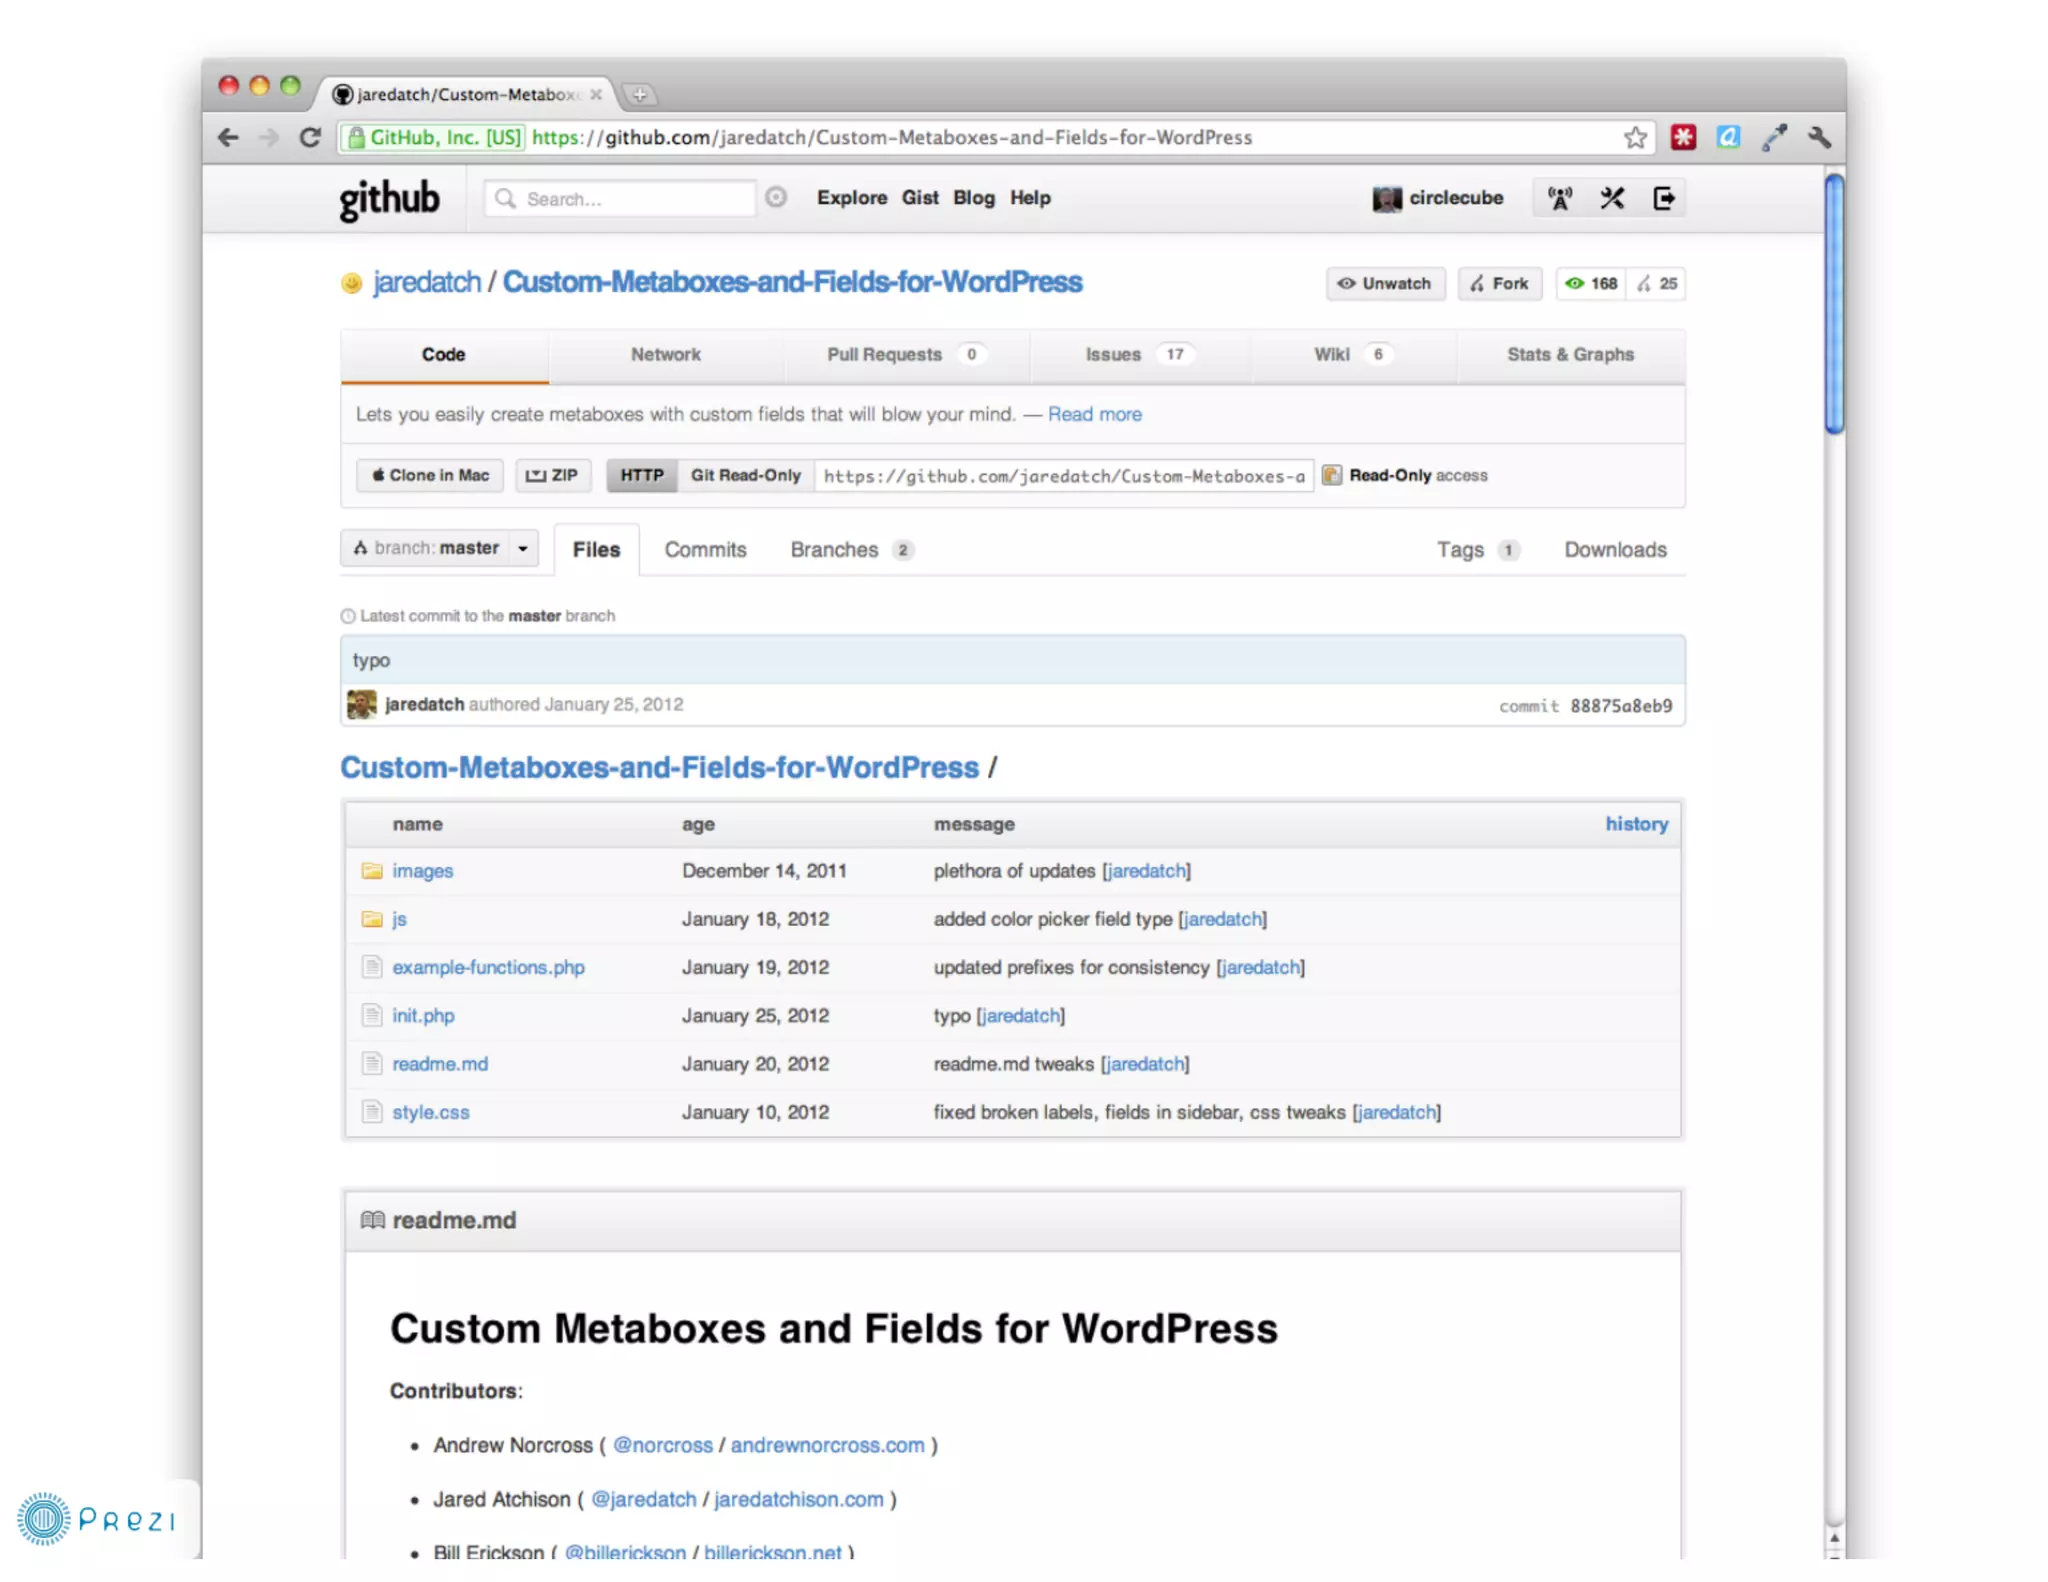Open the Wiki tab
The height and width of the screenshot is (1582, 2048).
(x=1353, y=355)
